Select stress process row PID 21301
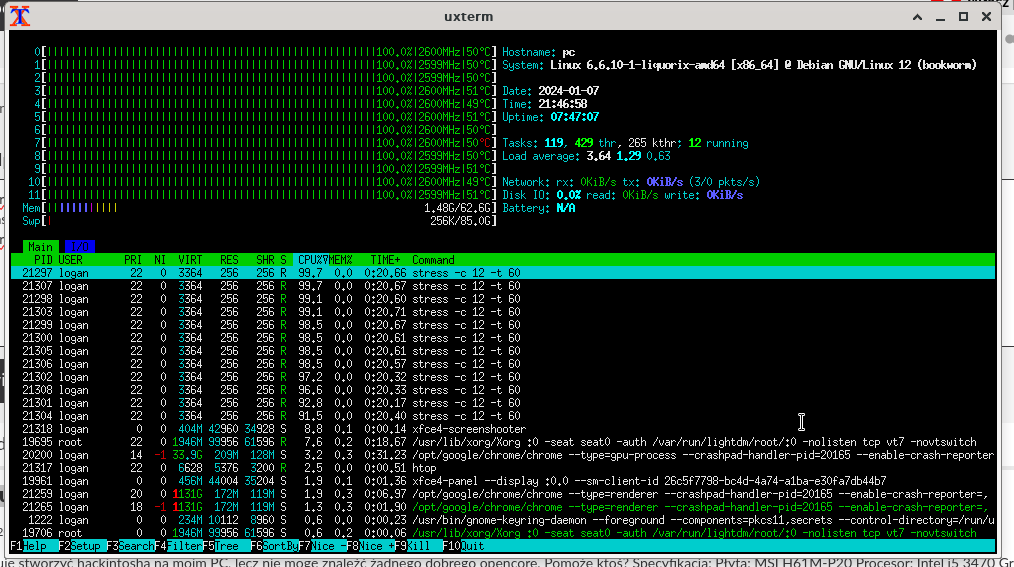Viewport: 1014px width, 567px height. (x=502, y=403)
